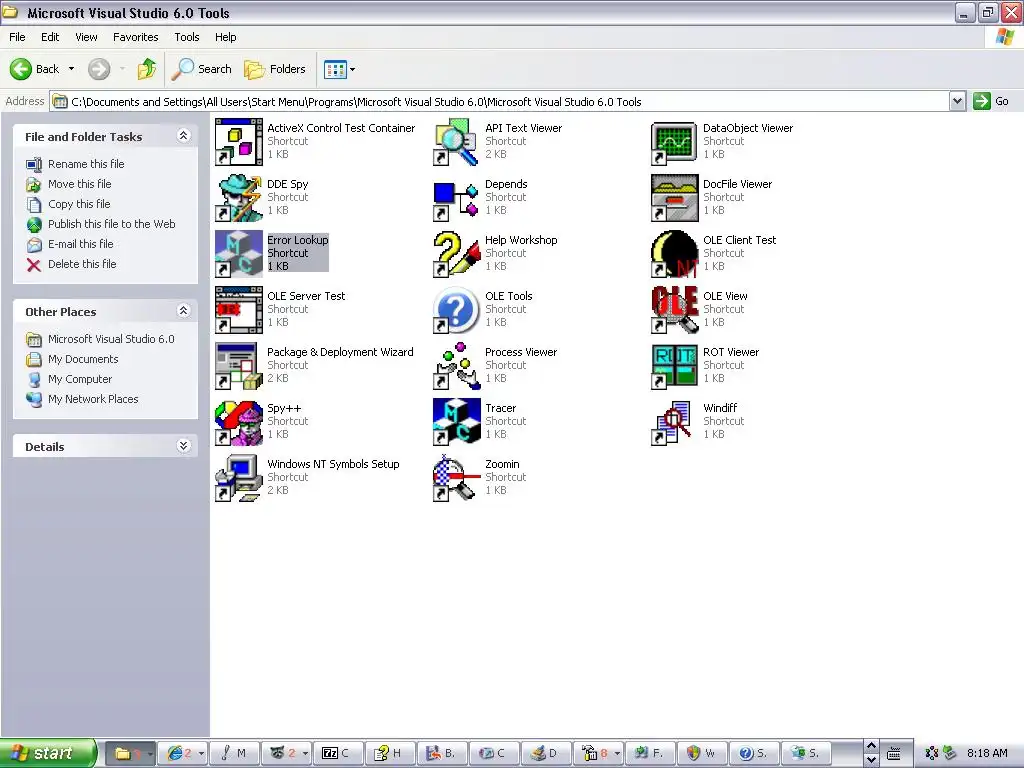Click the Go button
This screenshot has height=768, width=1024.
(x=991, y=101)
